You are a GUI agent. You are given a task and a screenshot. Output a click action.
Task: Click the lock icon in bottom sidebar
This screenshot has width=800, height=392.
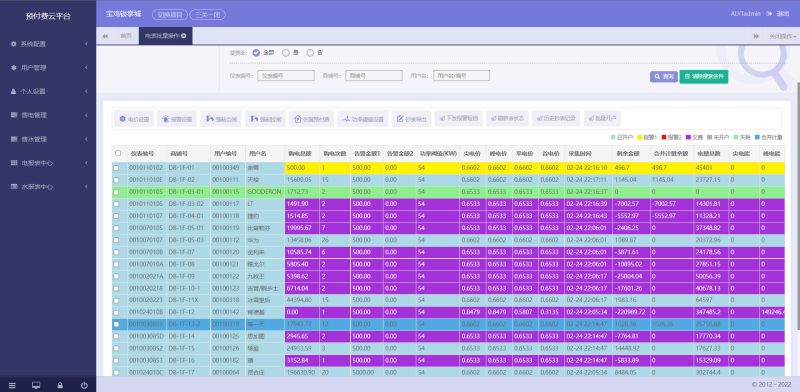[60, 385]
